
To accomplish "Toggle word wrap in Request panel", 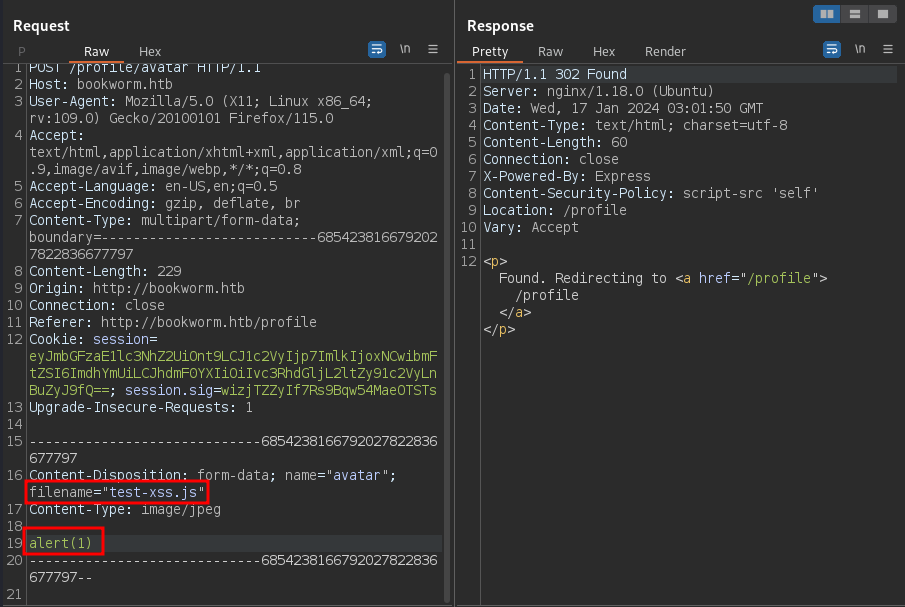I will (377, 49).
